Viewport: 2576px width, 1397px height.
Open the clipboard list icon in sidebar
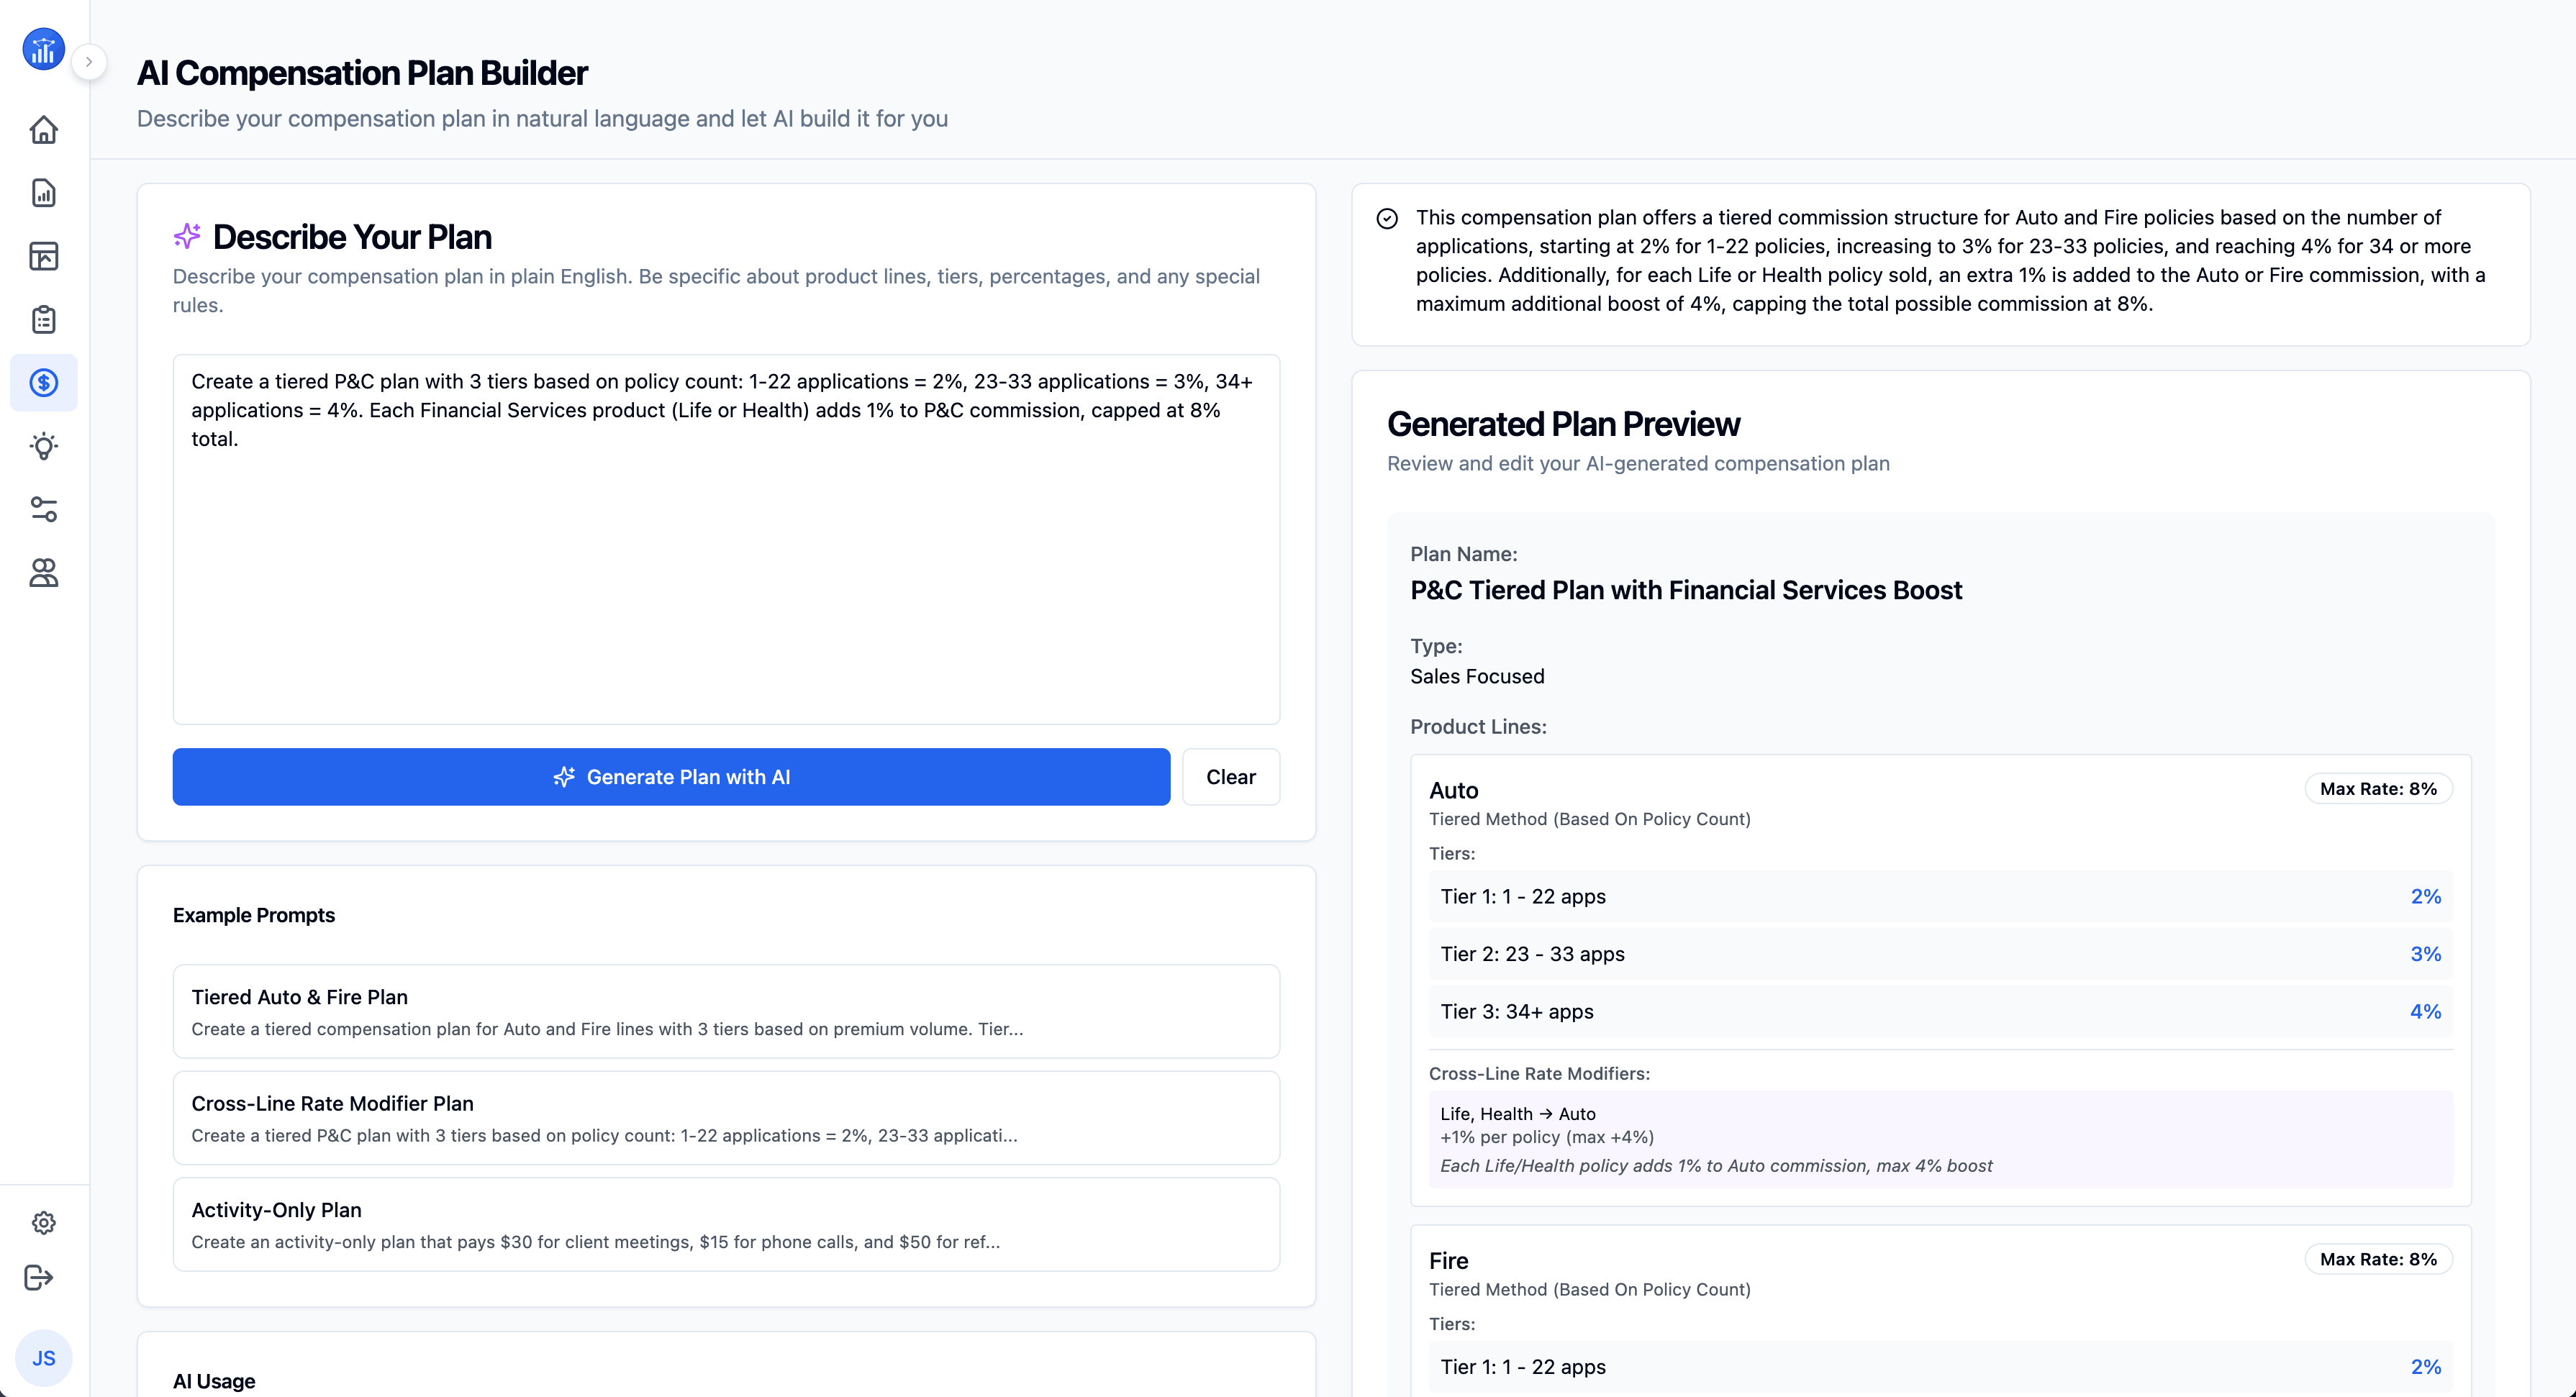tap(43, 320)
